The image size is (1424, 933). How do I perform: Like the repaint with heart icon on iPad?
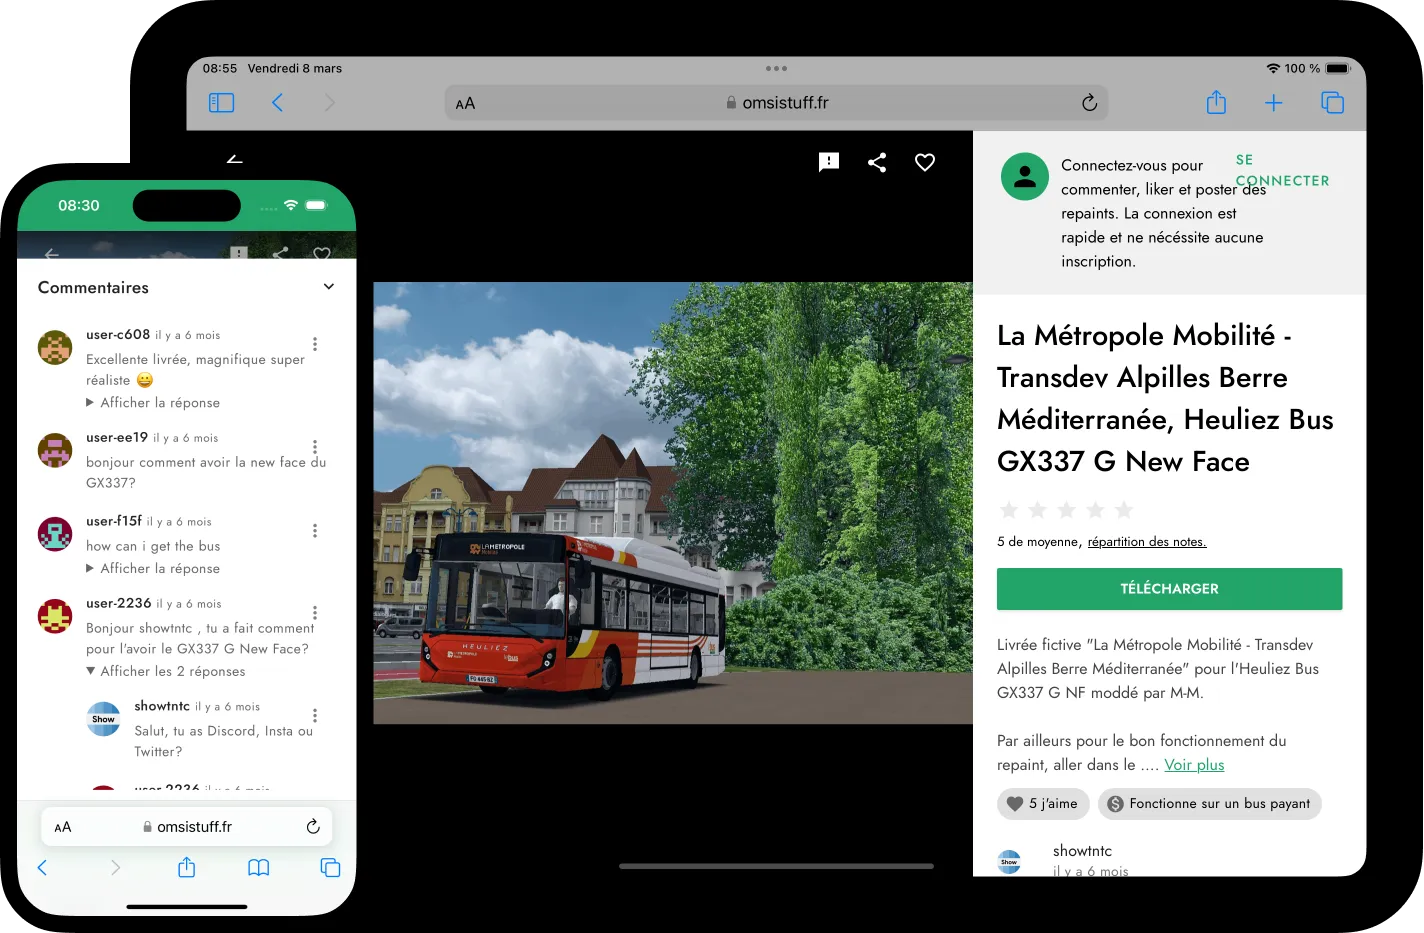pyautogui.click(x=925, y=162)
